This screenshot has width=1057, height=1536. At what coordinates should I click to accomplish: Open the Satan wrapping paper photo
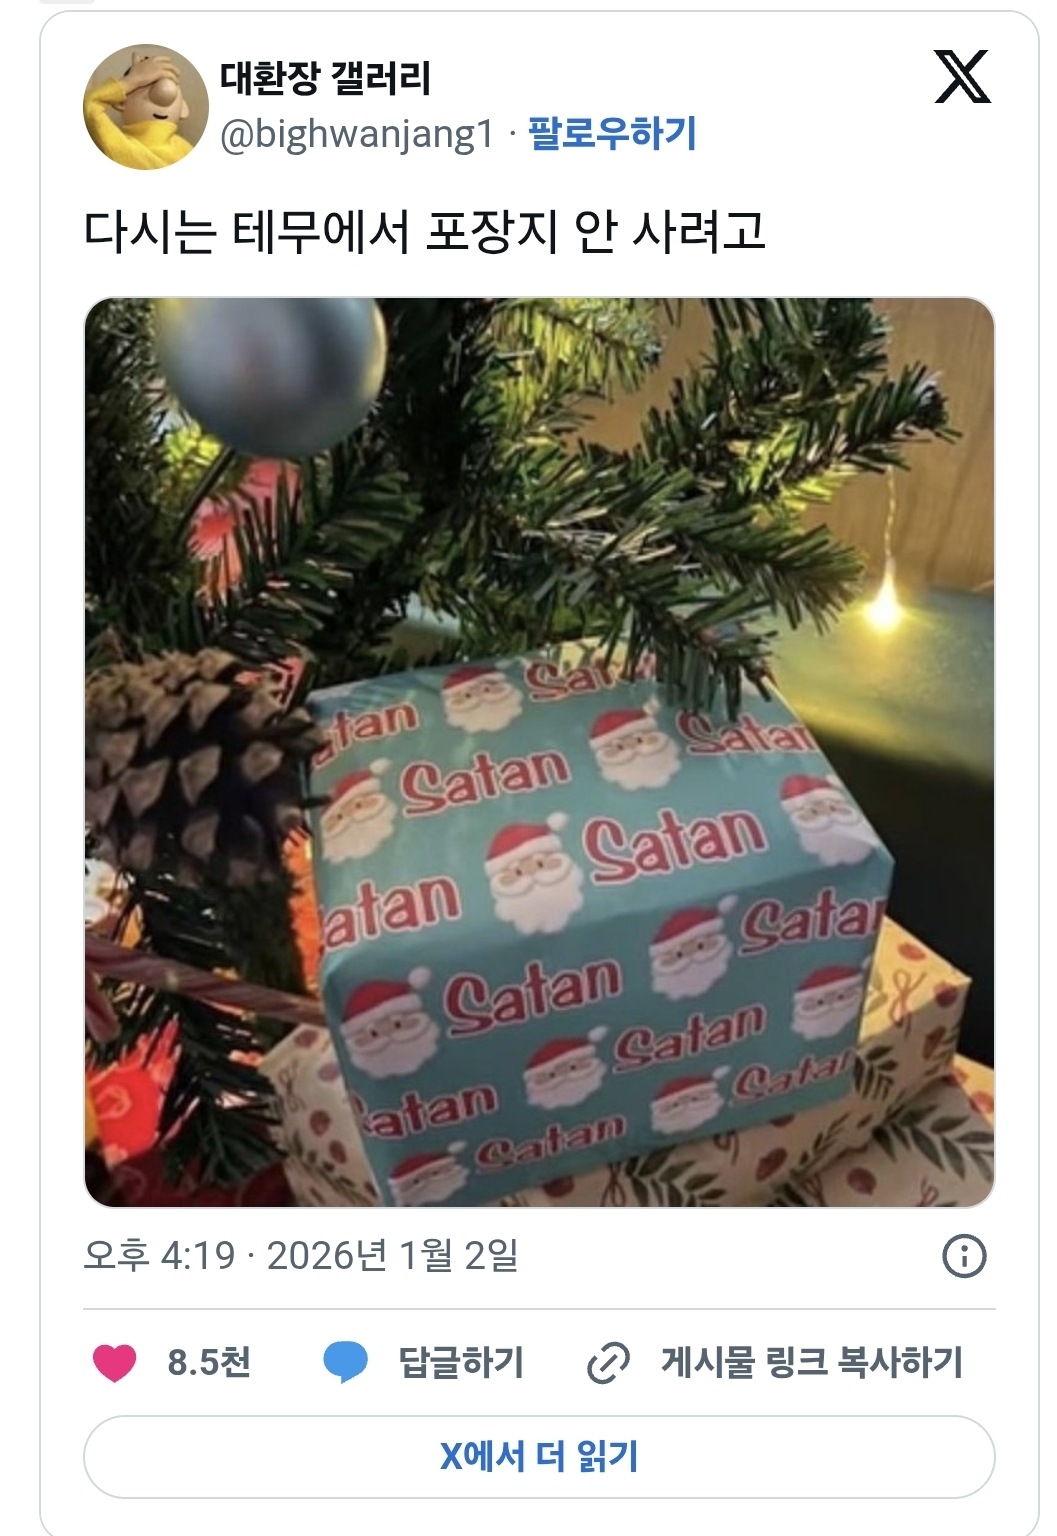(539, 752)
